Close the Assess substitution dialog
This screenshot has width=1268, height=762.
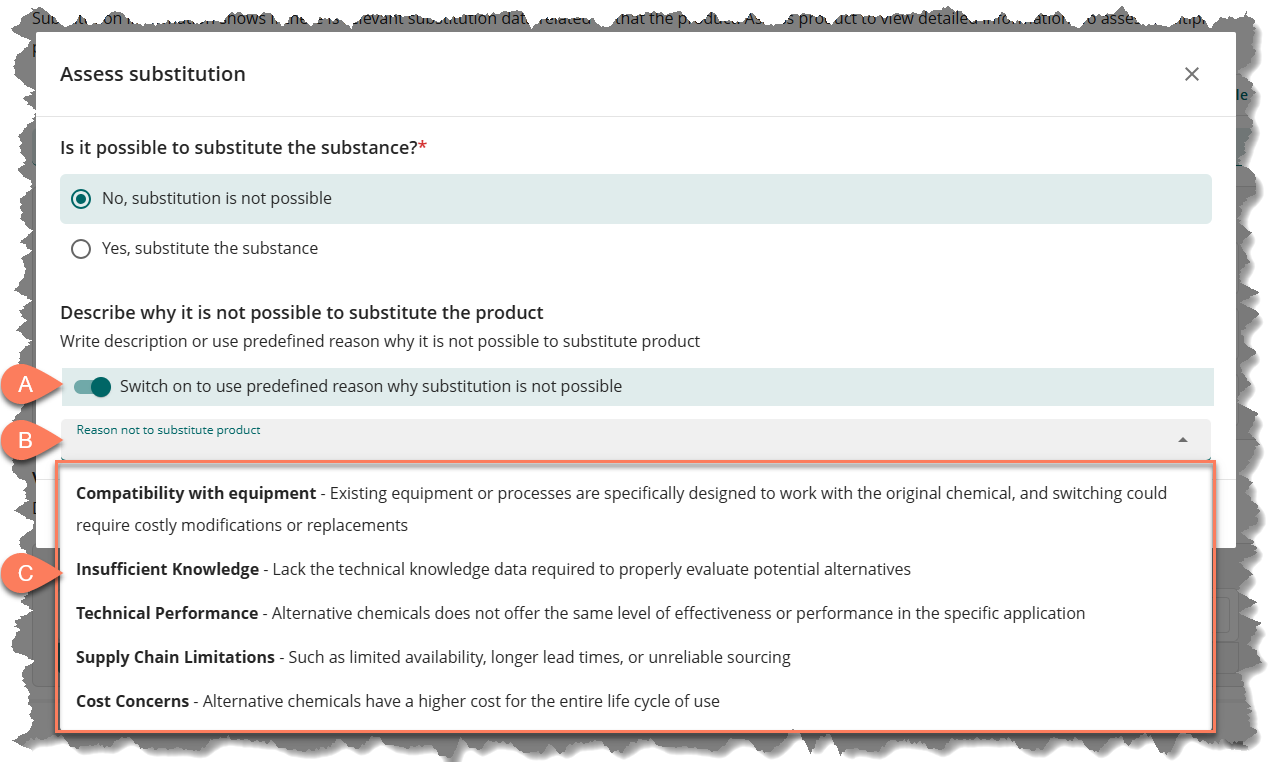1191,74
